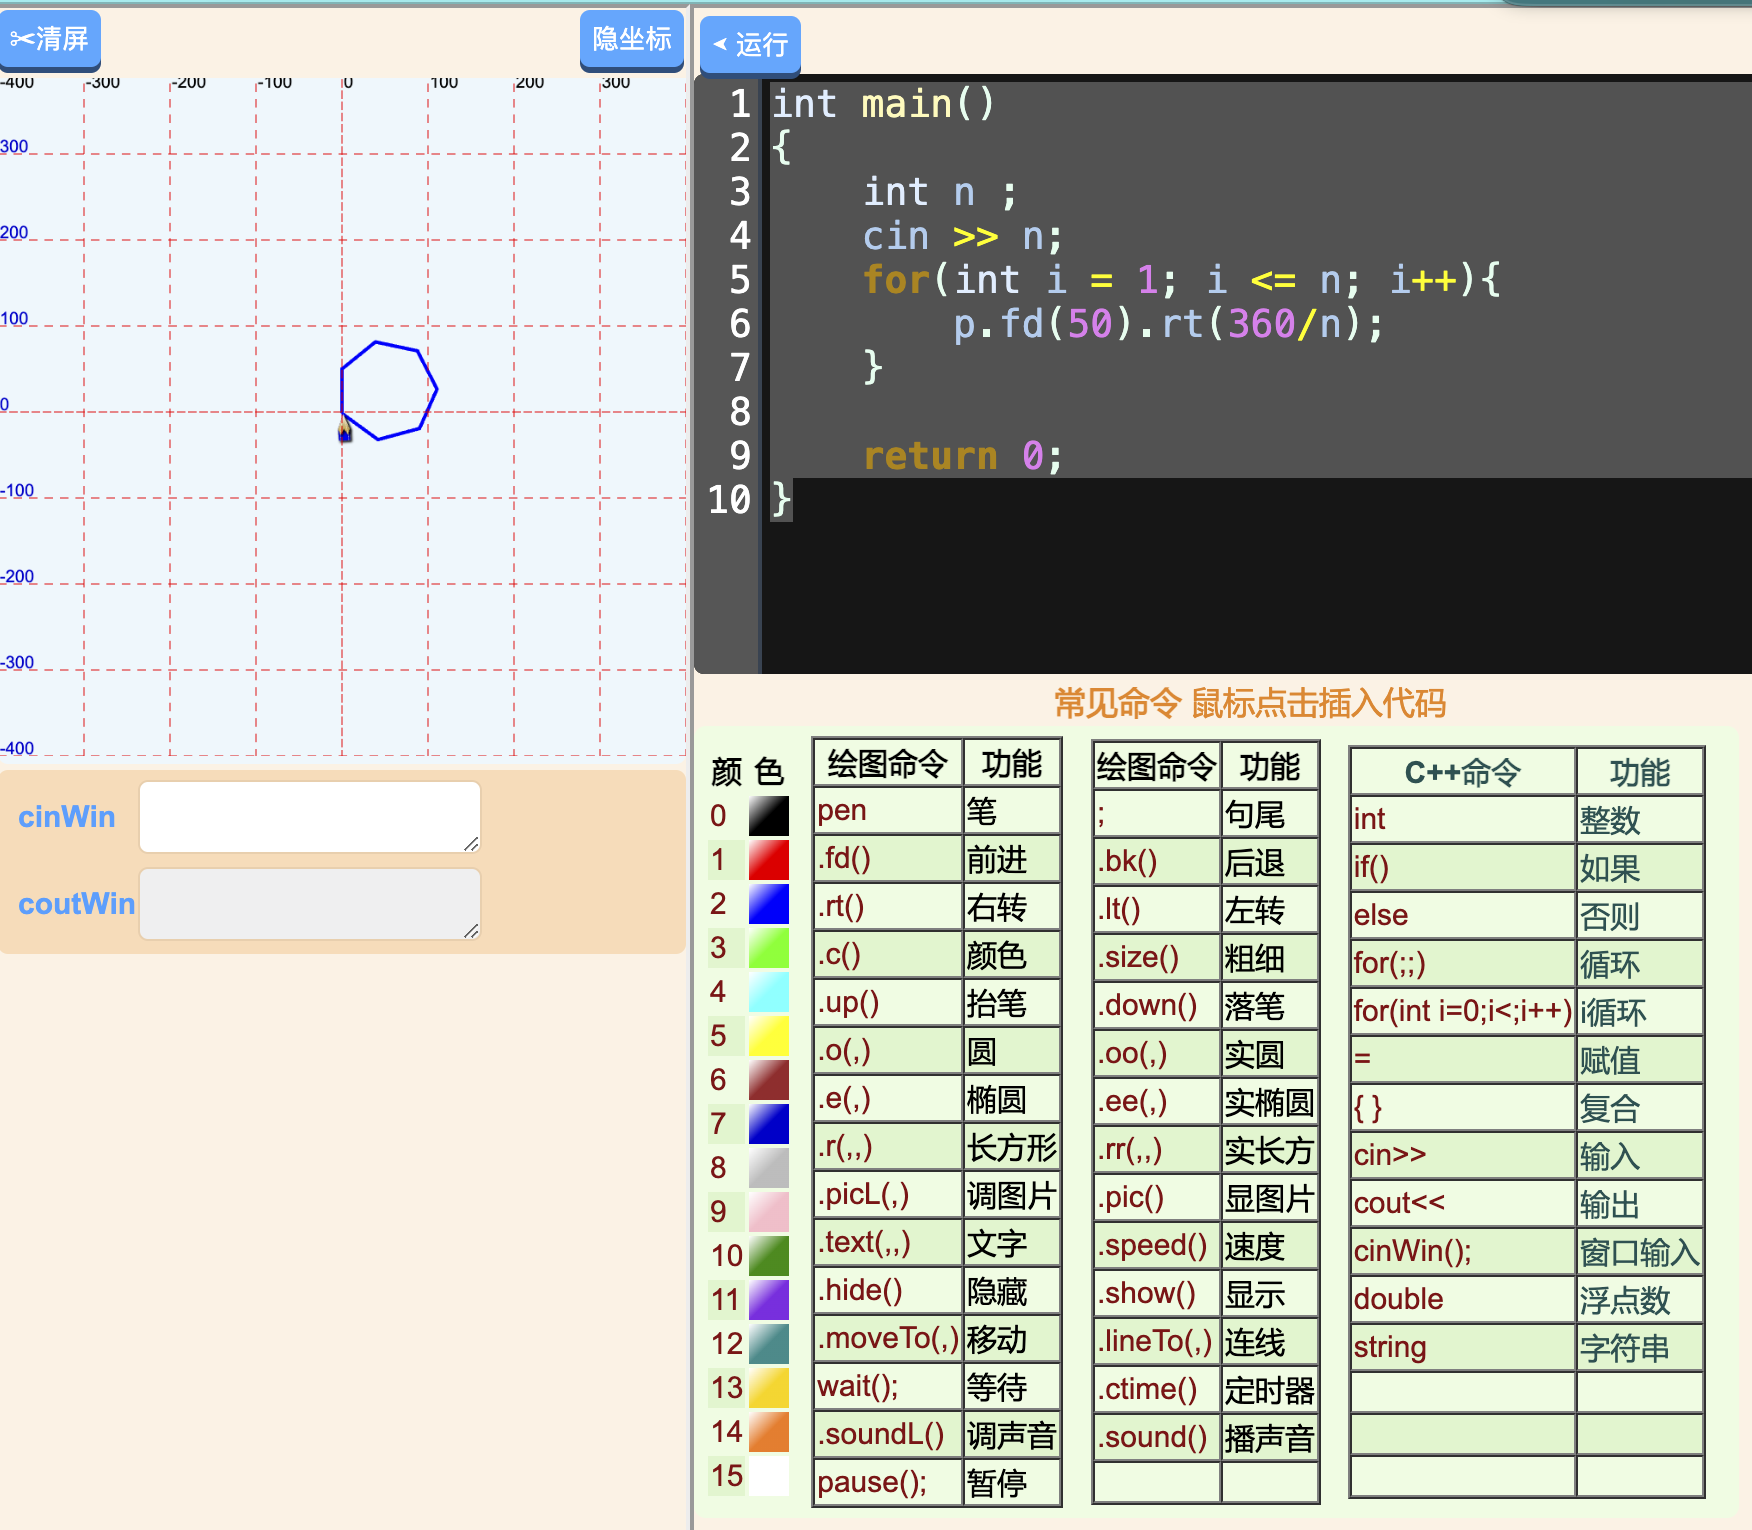Click the 运行 run button
This screenshot has height=1530, width=1752.
click(x=750, y=45)
